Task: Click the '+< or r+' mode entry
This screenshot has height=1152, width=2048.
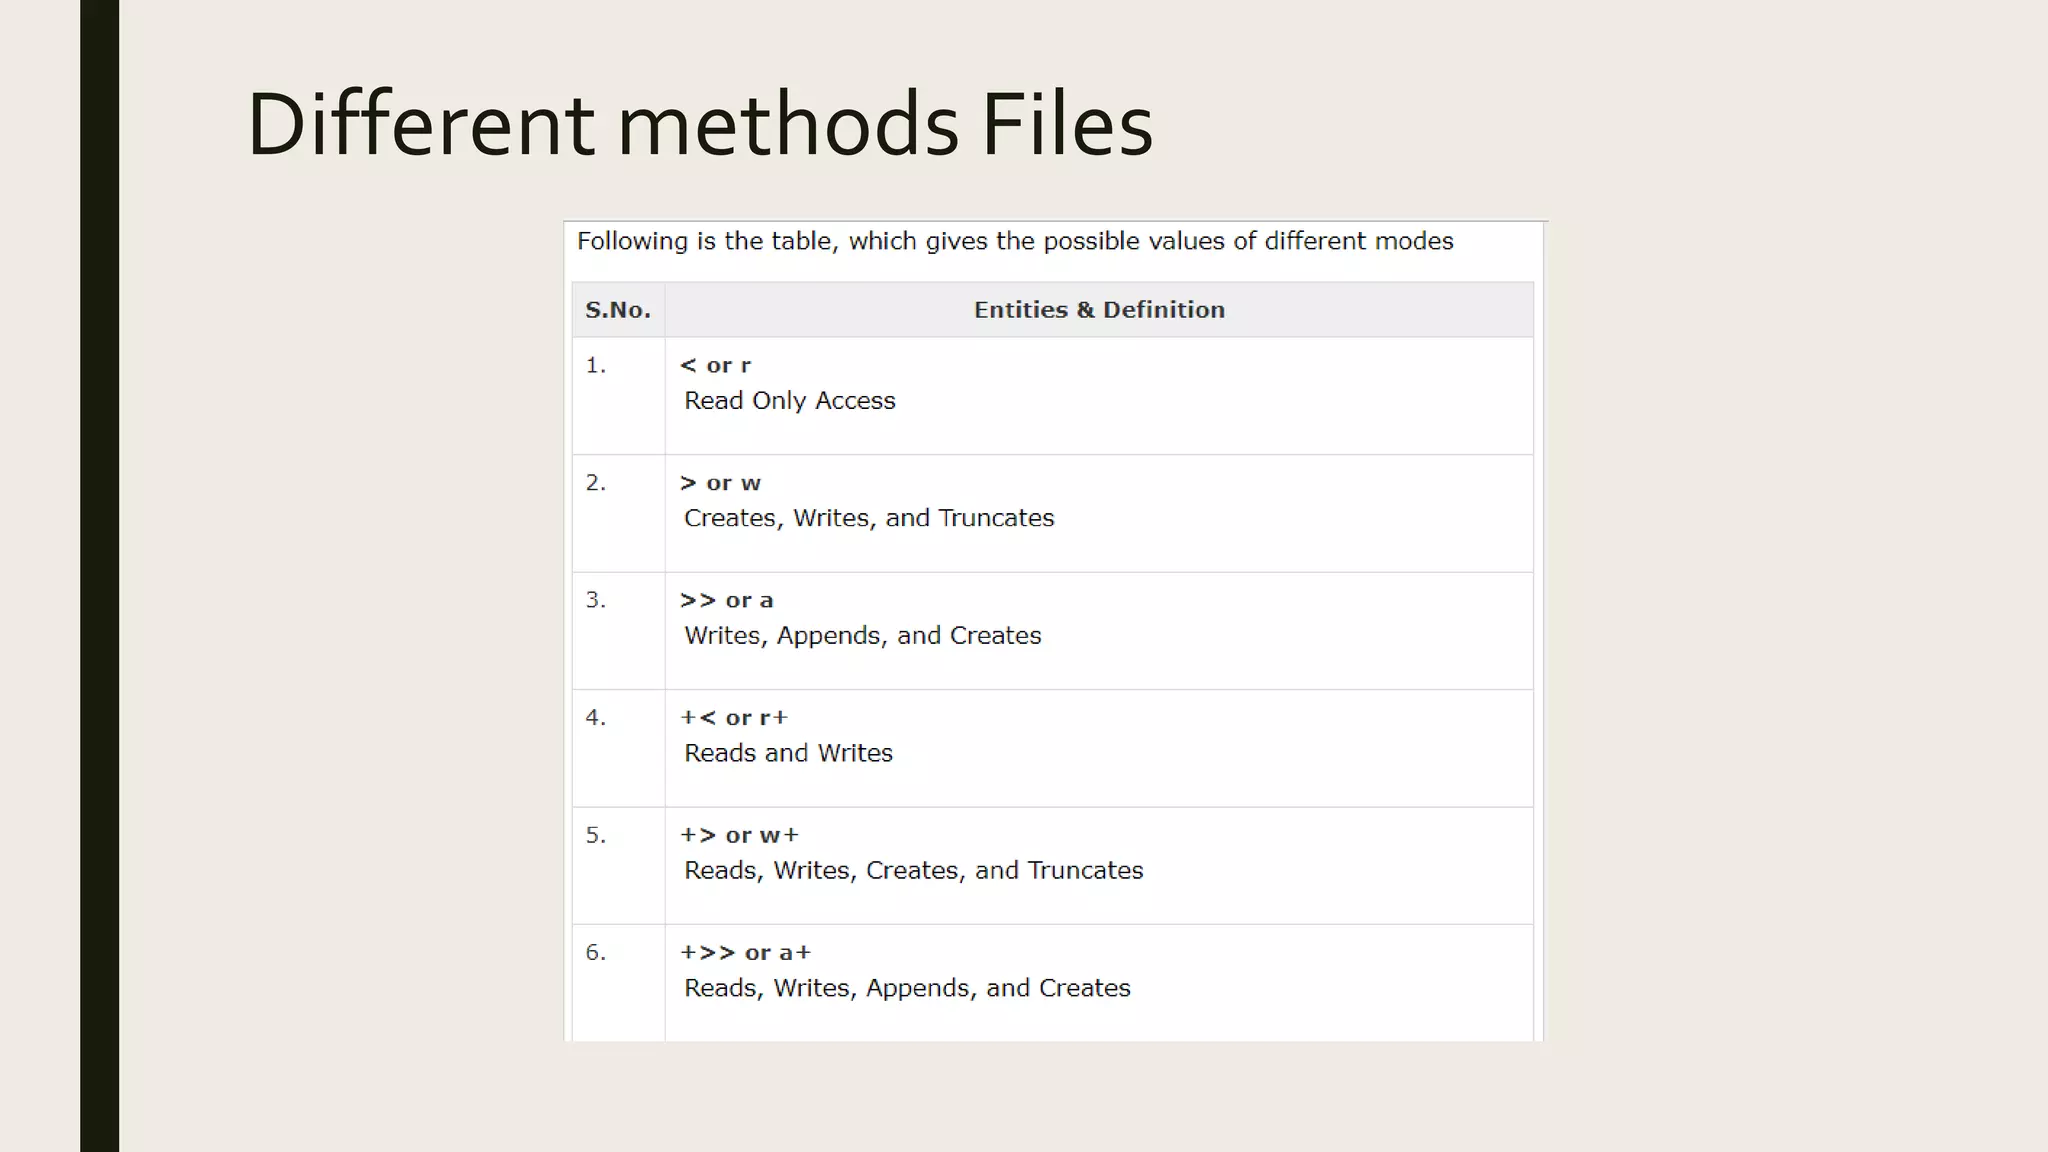Action: coord(734,718)
